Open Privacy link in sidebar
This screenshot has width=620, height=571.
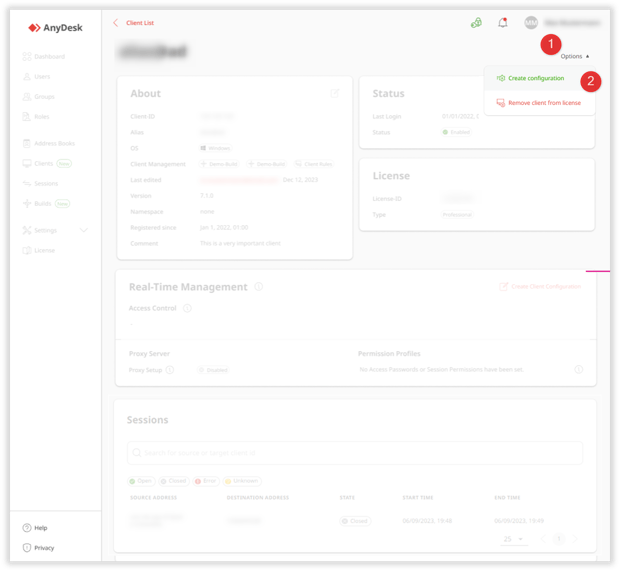(44, 548)
